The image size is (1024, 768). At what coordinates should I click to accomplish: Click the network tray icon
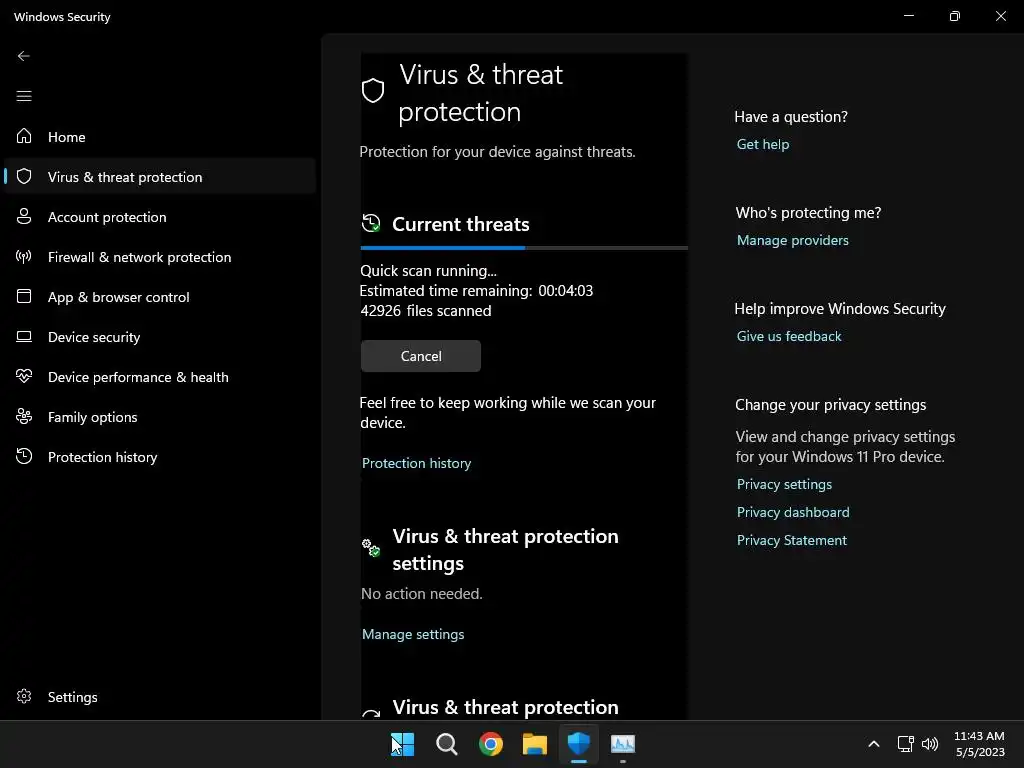[x=905, y=744]
